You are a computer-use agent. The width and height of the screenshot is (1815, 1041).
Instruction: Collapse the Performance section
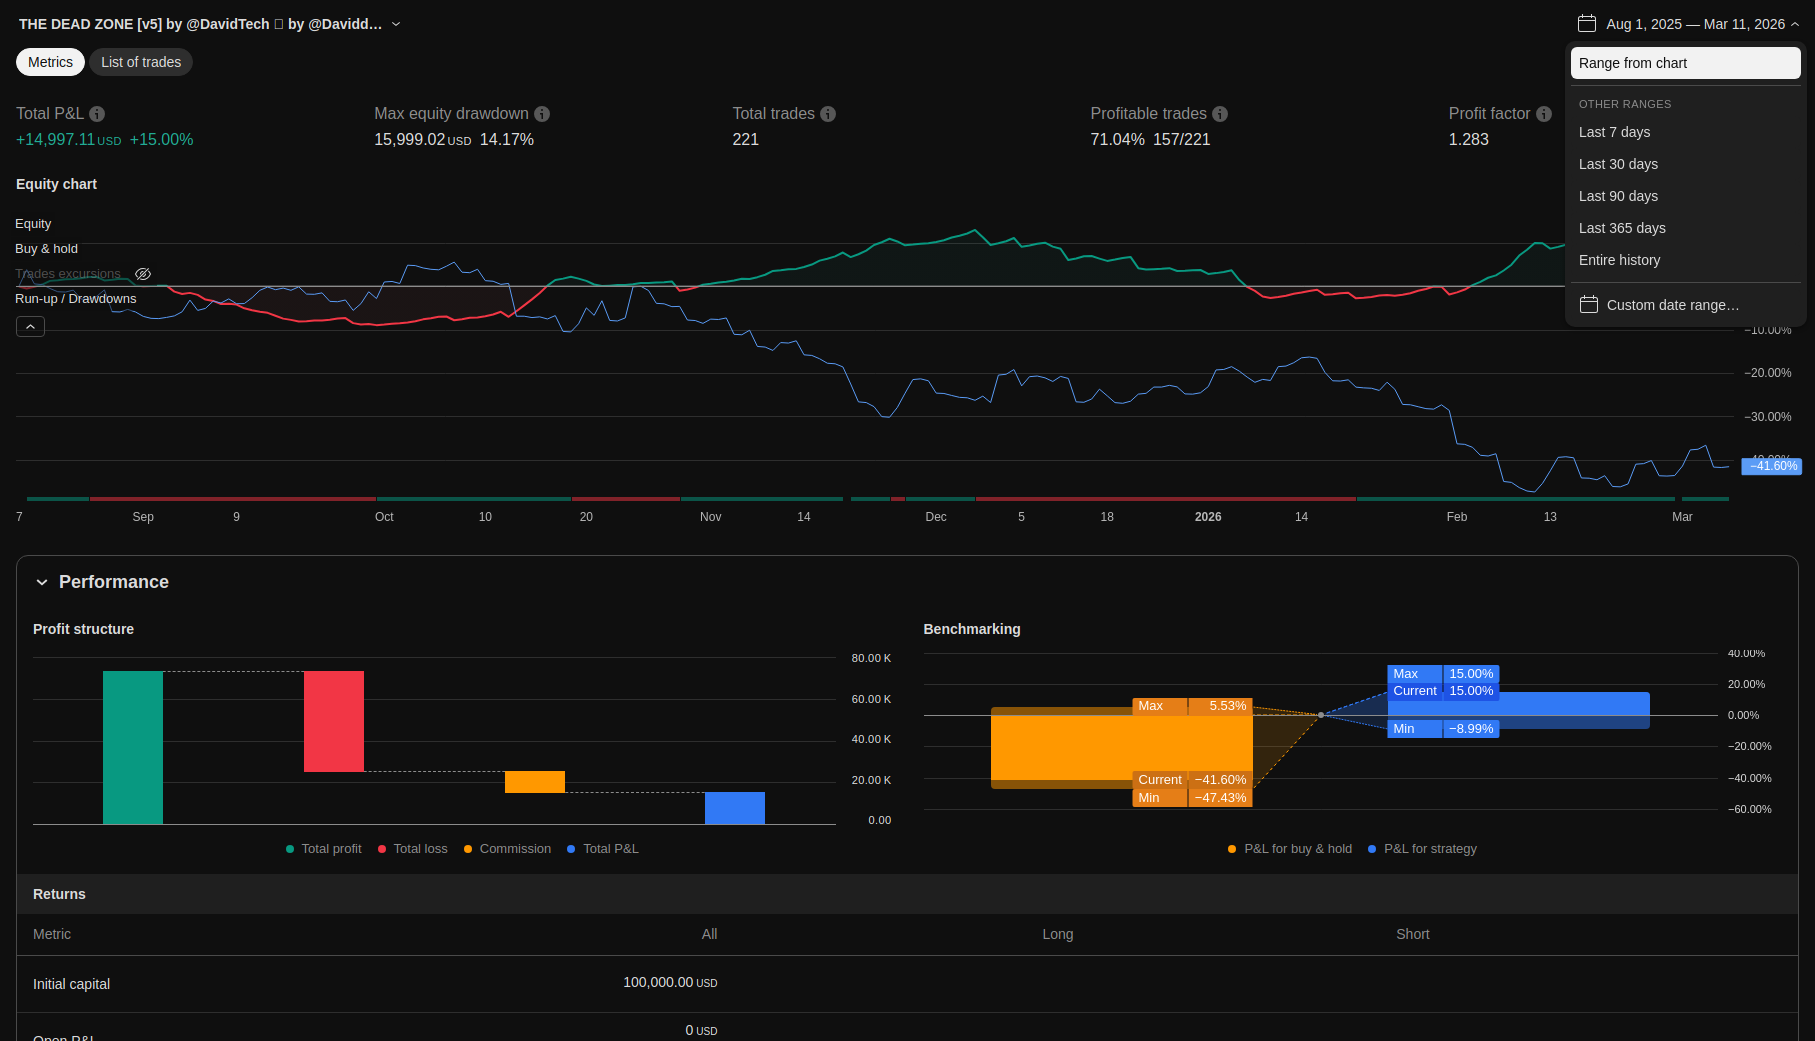tap(42, 582)
